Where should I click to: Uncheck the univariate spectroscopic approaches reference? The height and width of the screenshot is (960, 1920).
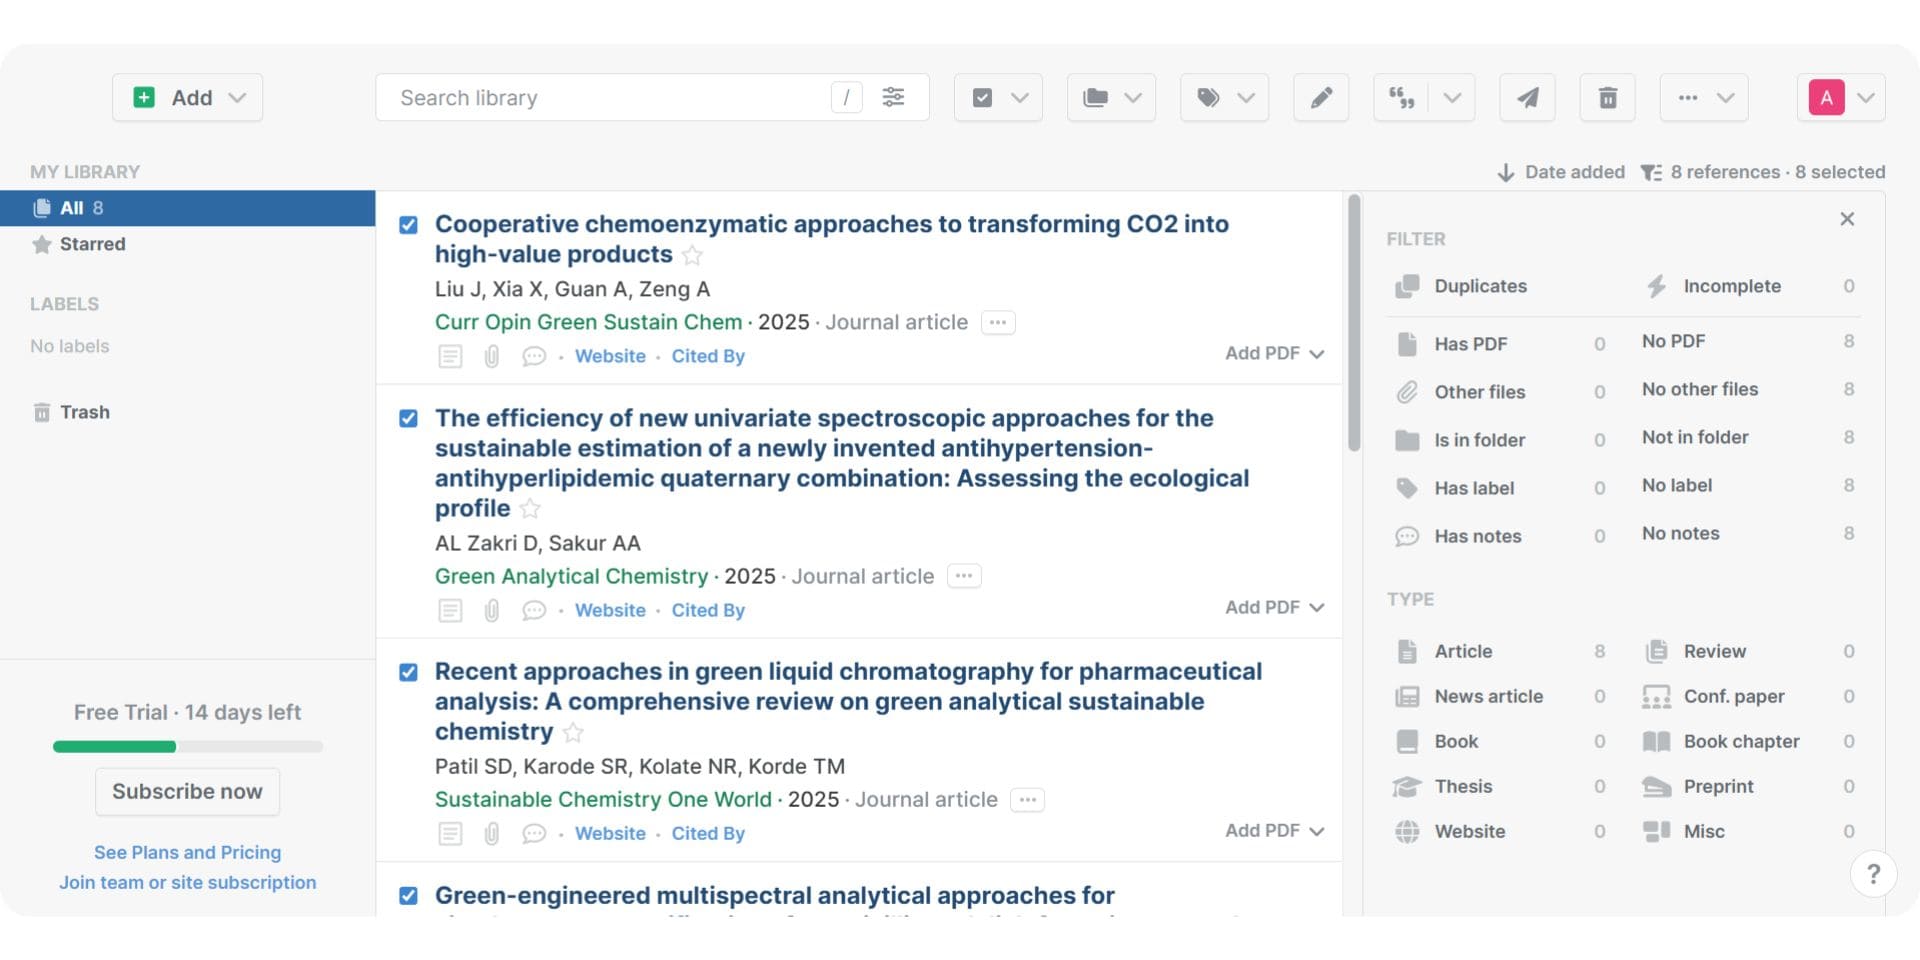pos(408,418)
